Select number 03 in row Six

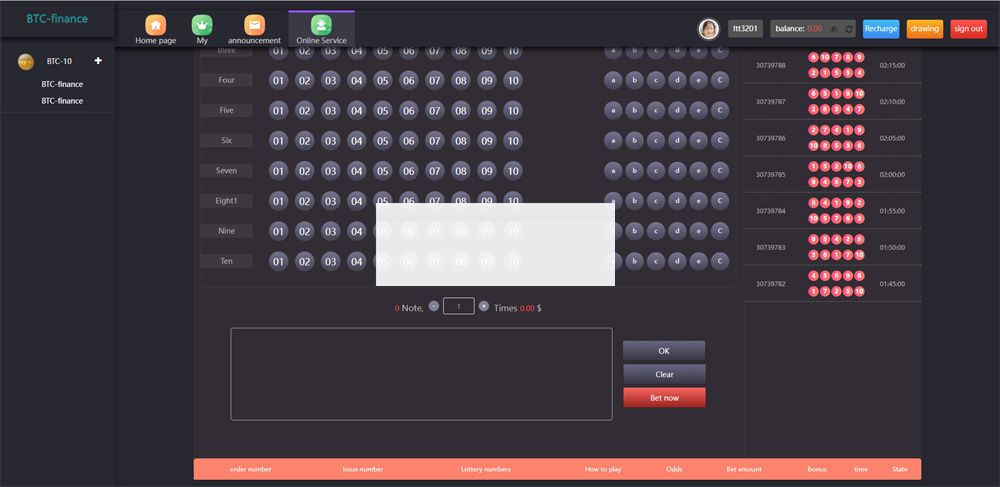point(331,141)
